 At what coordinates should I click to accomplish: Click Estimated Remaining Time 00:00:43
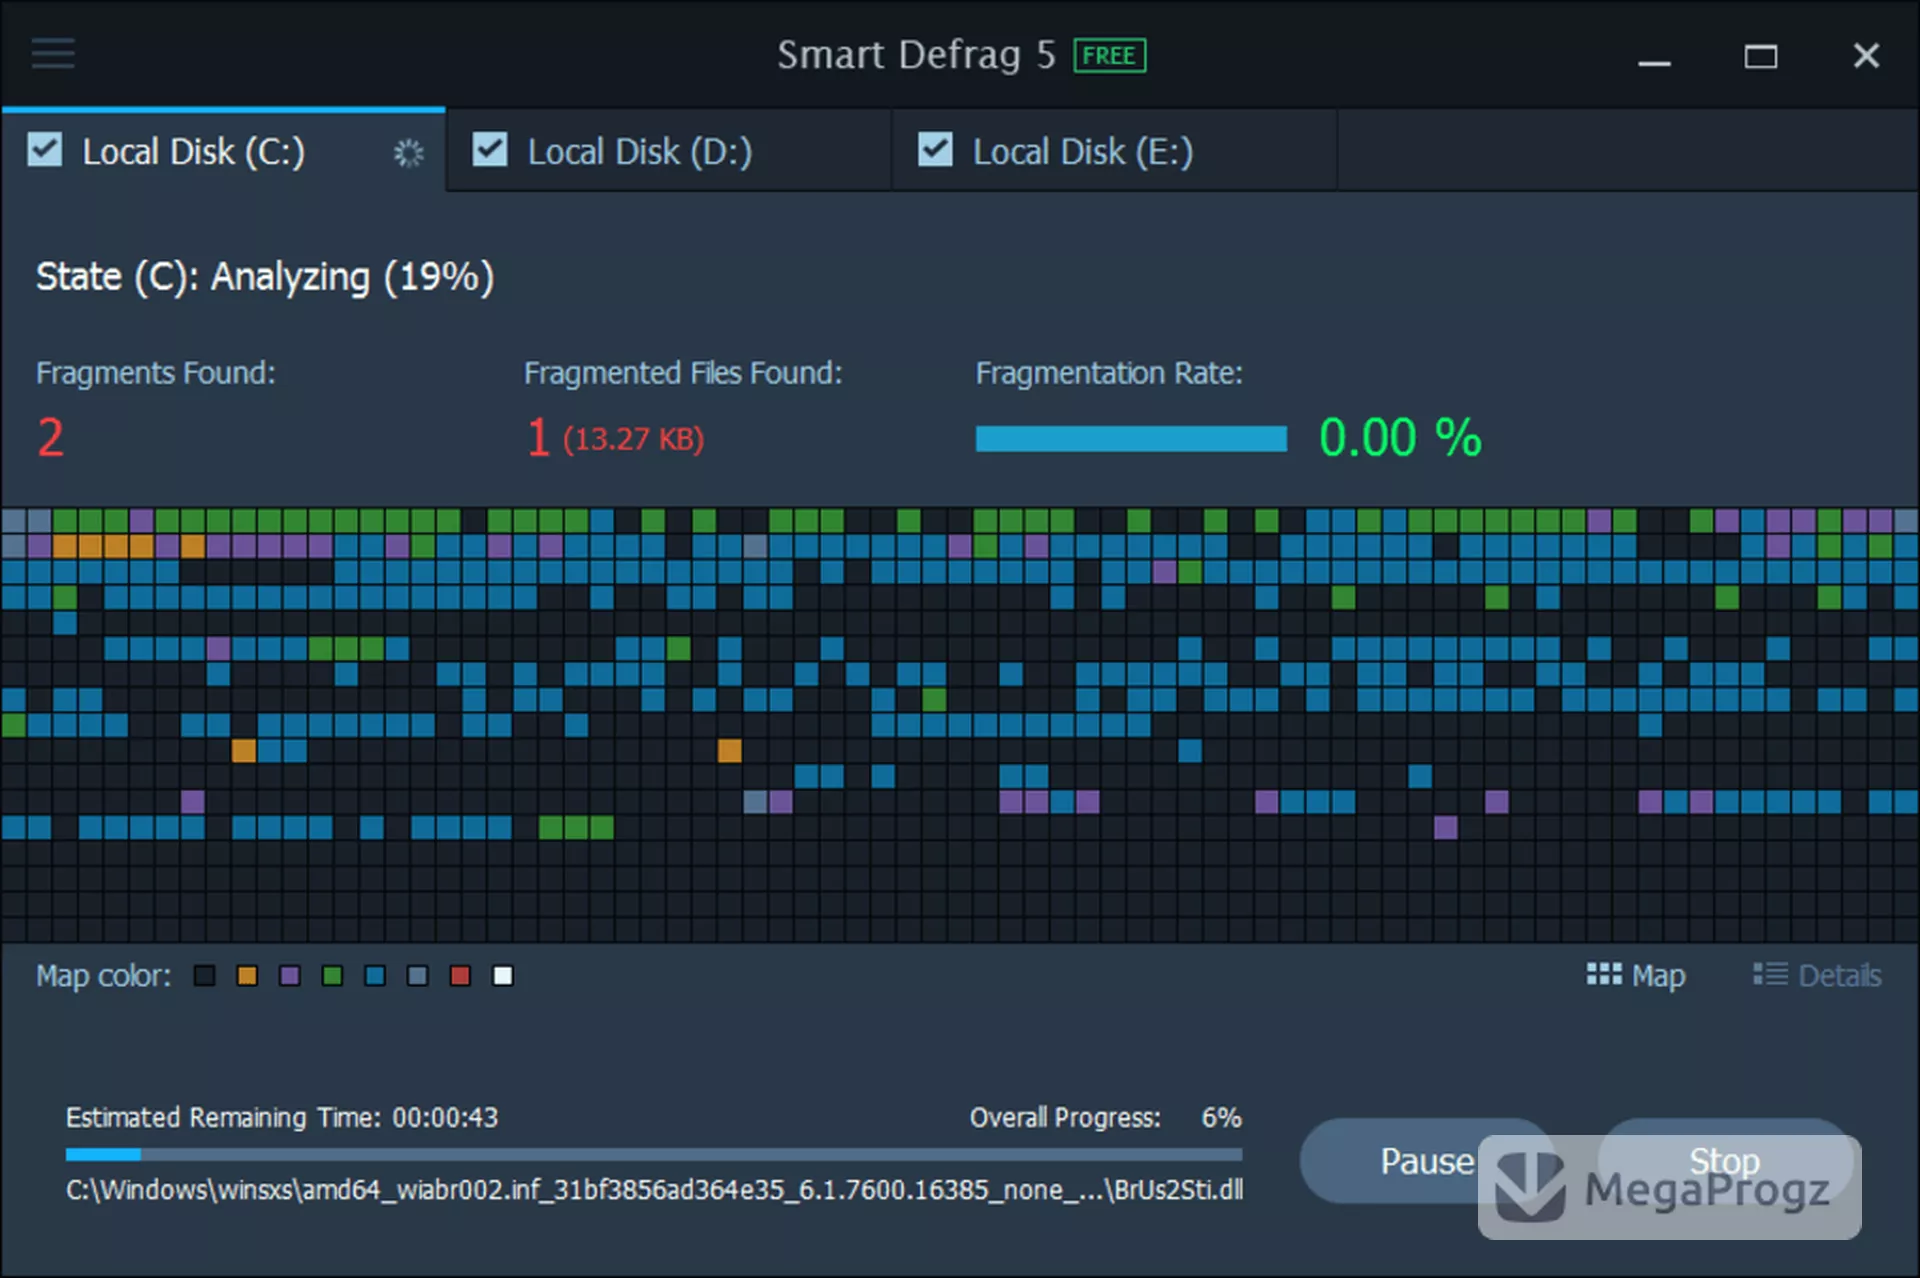point(282,1117)
